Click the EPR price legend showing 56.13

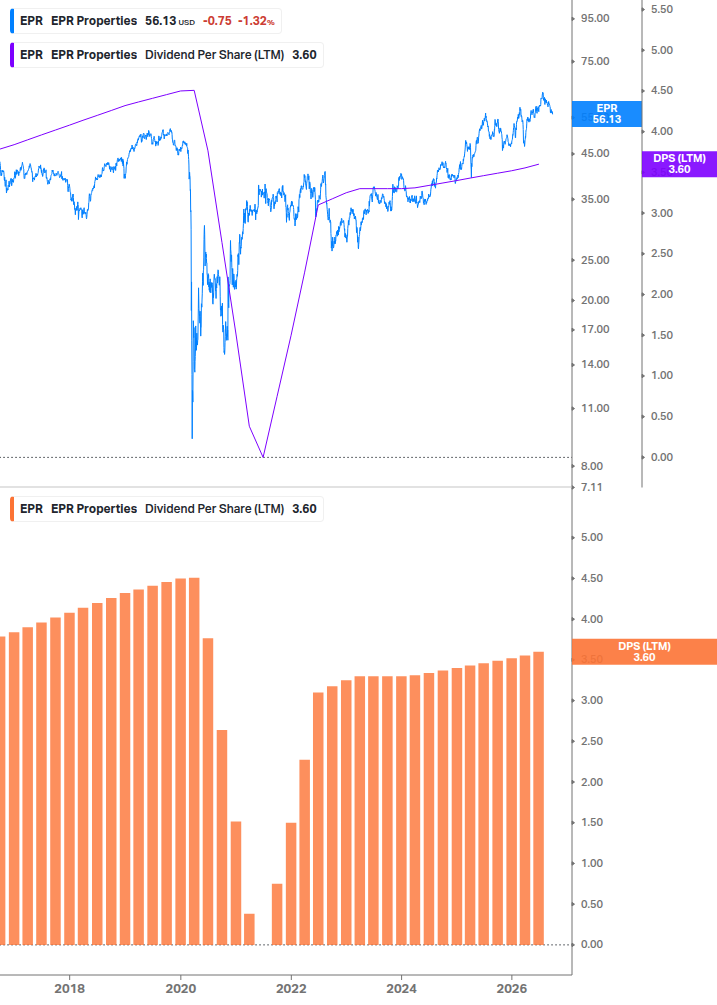pos(145,21)
